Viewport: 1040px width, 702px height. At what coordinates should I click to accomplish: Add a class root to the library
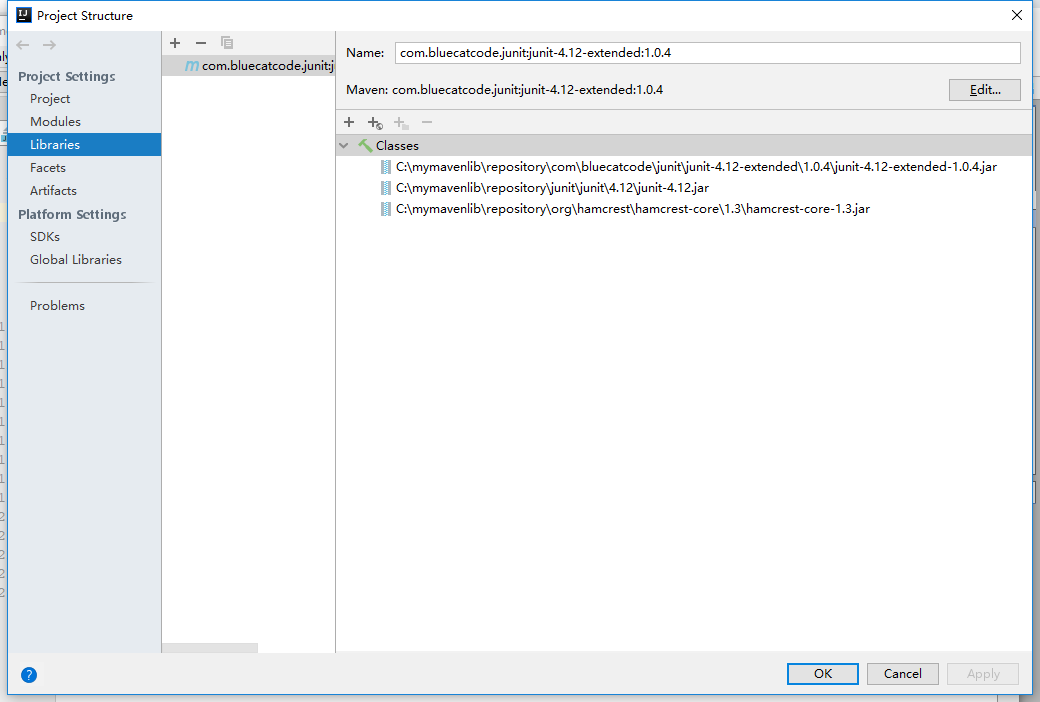[349, 122]
